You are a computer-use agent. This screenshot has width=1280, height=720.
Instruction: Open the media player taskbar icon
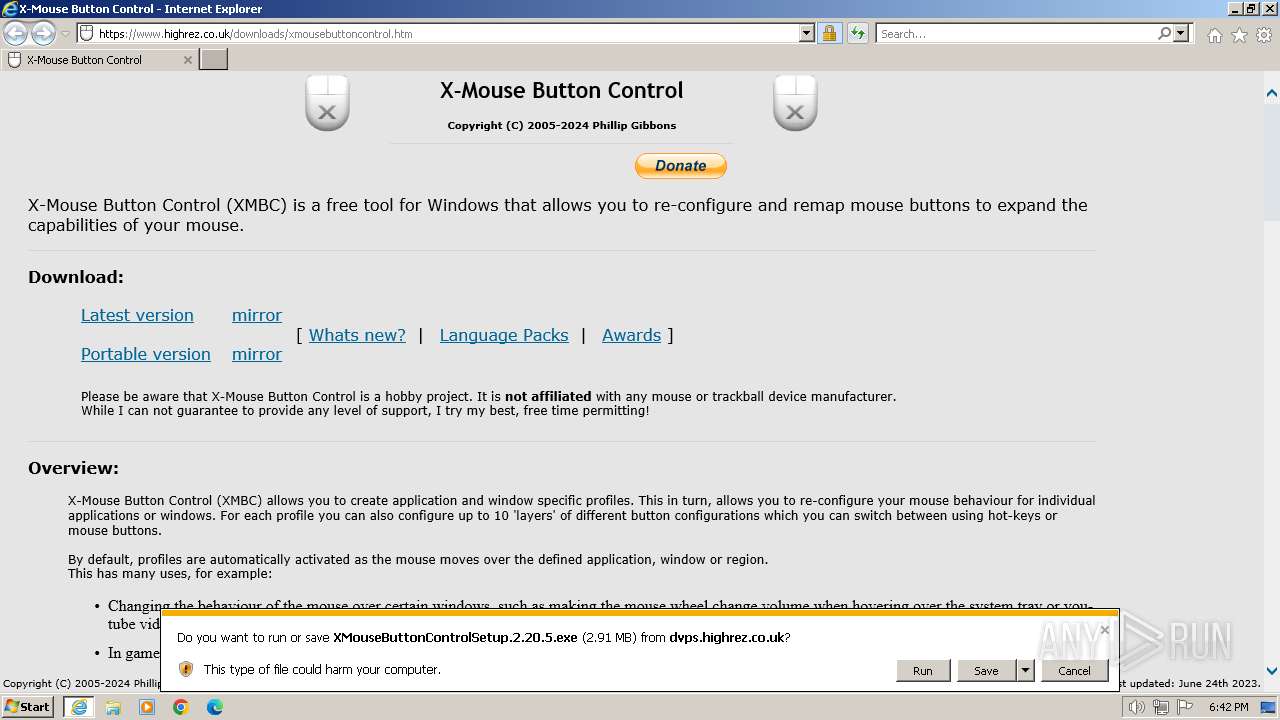(x=147, y=707)
